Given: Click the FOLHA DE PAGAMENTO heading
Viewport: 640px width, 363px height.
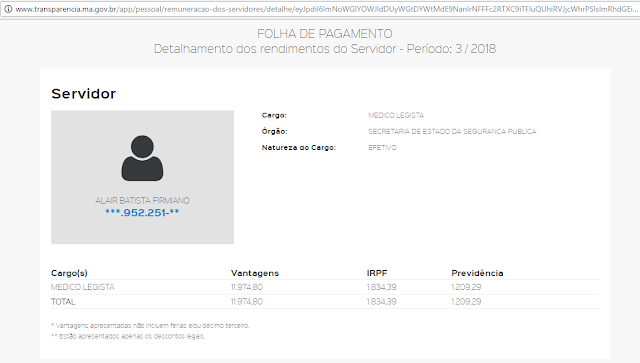Looking at the screenshot, I should 324,33.
